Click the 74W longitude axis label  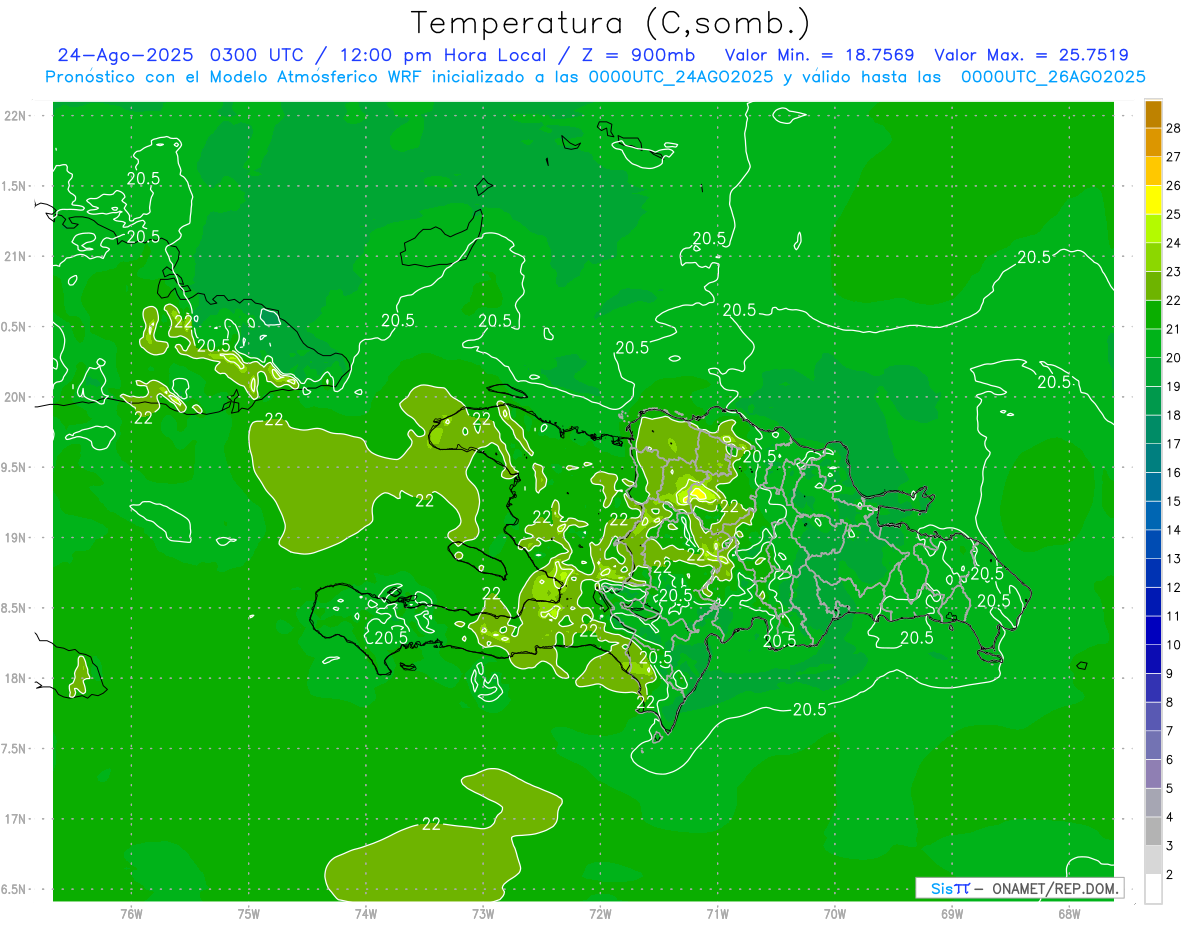click(366, 913)
